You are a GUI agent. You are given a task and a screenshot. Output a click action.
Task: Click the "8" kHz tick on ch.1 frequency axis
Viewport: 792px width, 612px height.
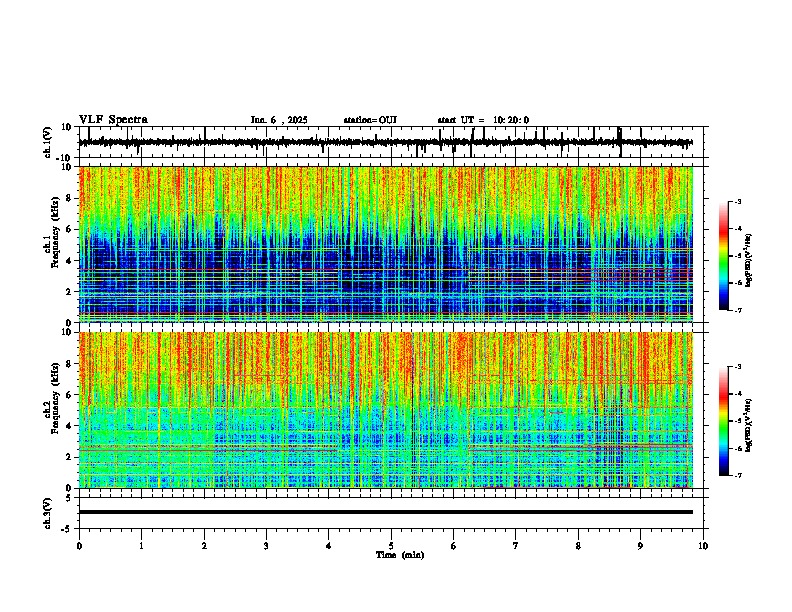pos(70,198)
